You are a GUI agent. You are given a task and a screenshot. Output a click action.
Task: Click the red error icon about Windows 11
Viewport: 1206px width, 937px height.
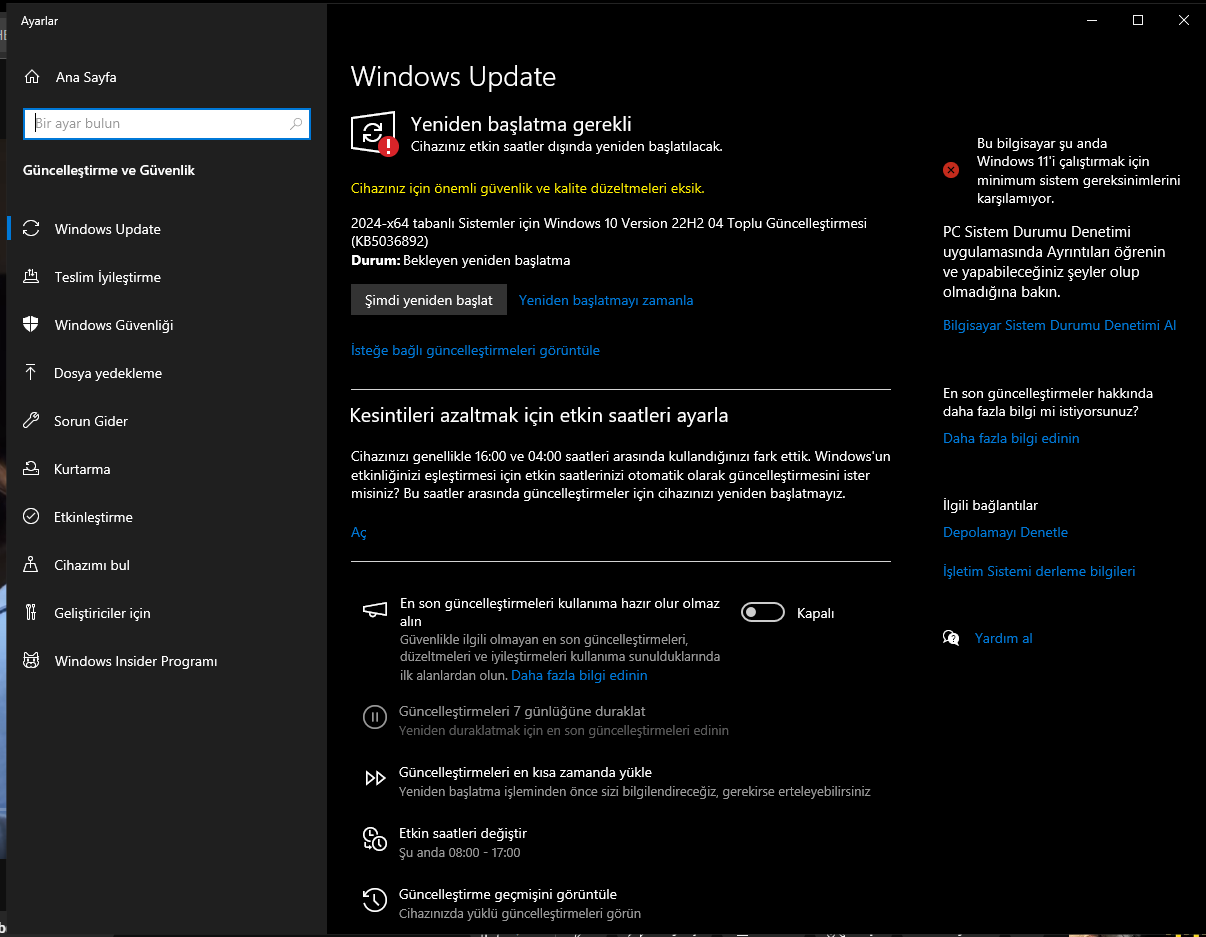click(951, 170)
